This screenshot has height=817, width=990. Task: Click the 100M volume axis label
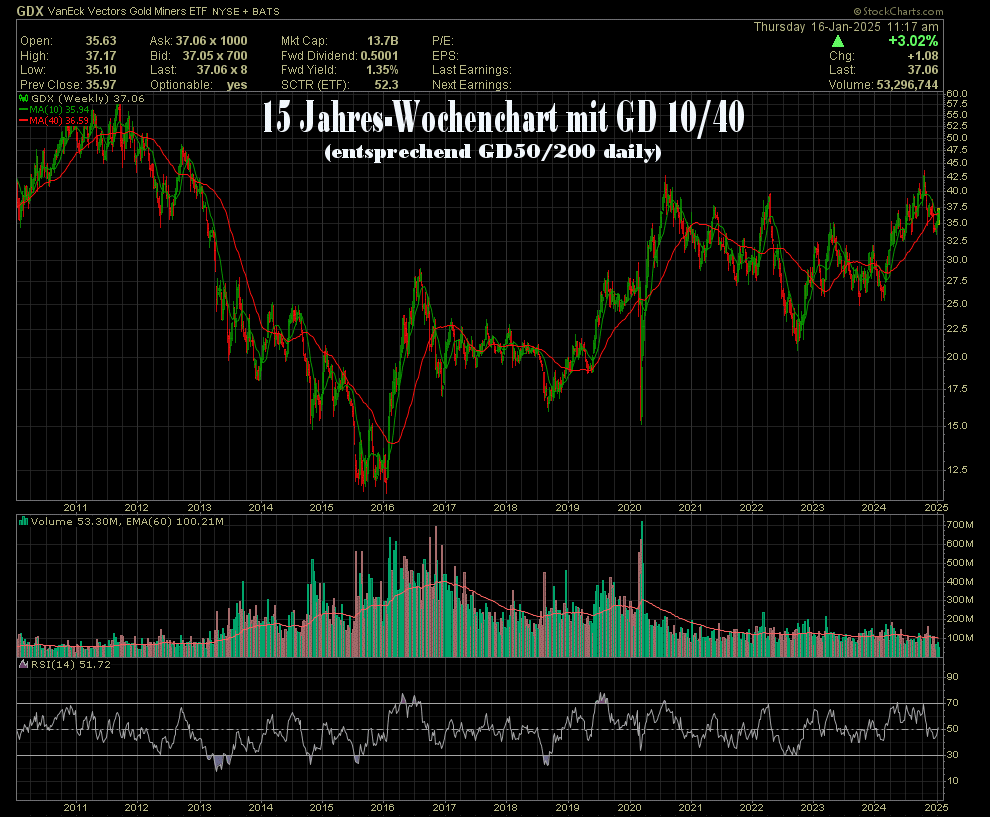960,638
